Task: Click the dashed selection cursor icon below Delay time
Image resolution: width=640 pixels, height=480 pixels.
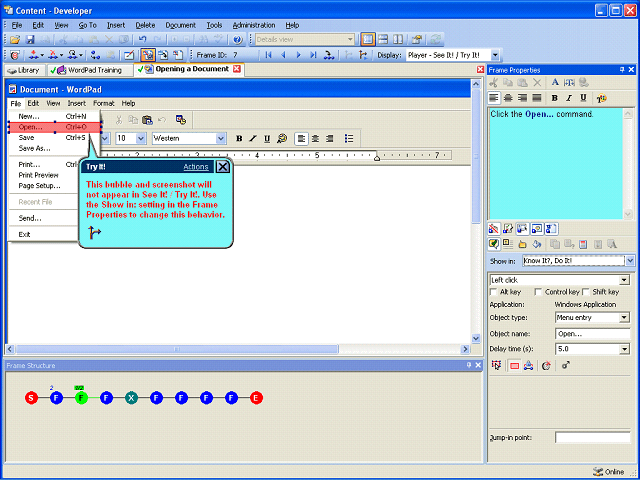Action: 496,365
